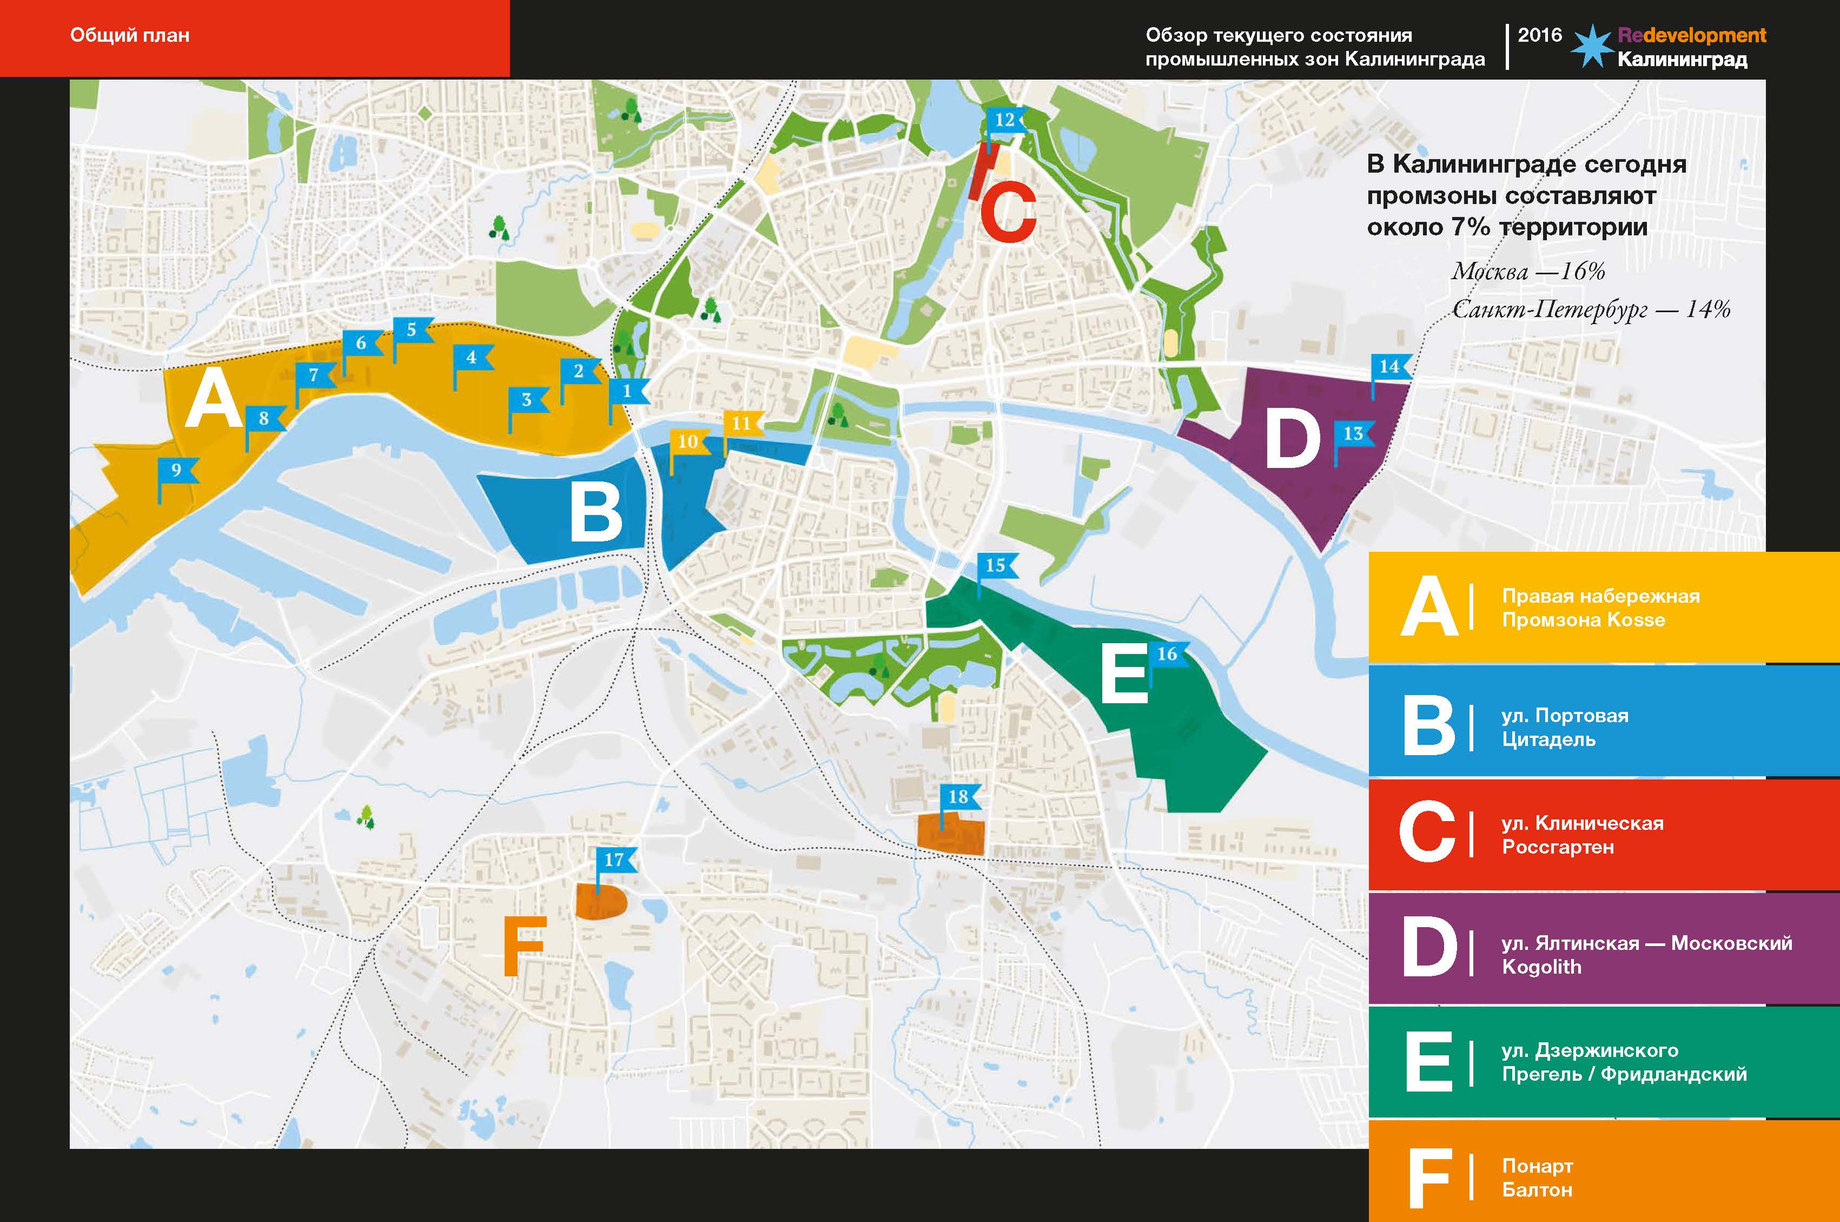Click flag marker number 16
Image resolution: width=1840 pixels, height=1222 pixels.
pyautogui.click(x=1169, y=654)
